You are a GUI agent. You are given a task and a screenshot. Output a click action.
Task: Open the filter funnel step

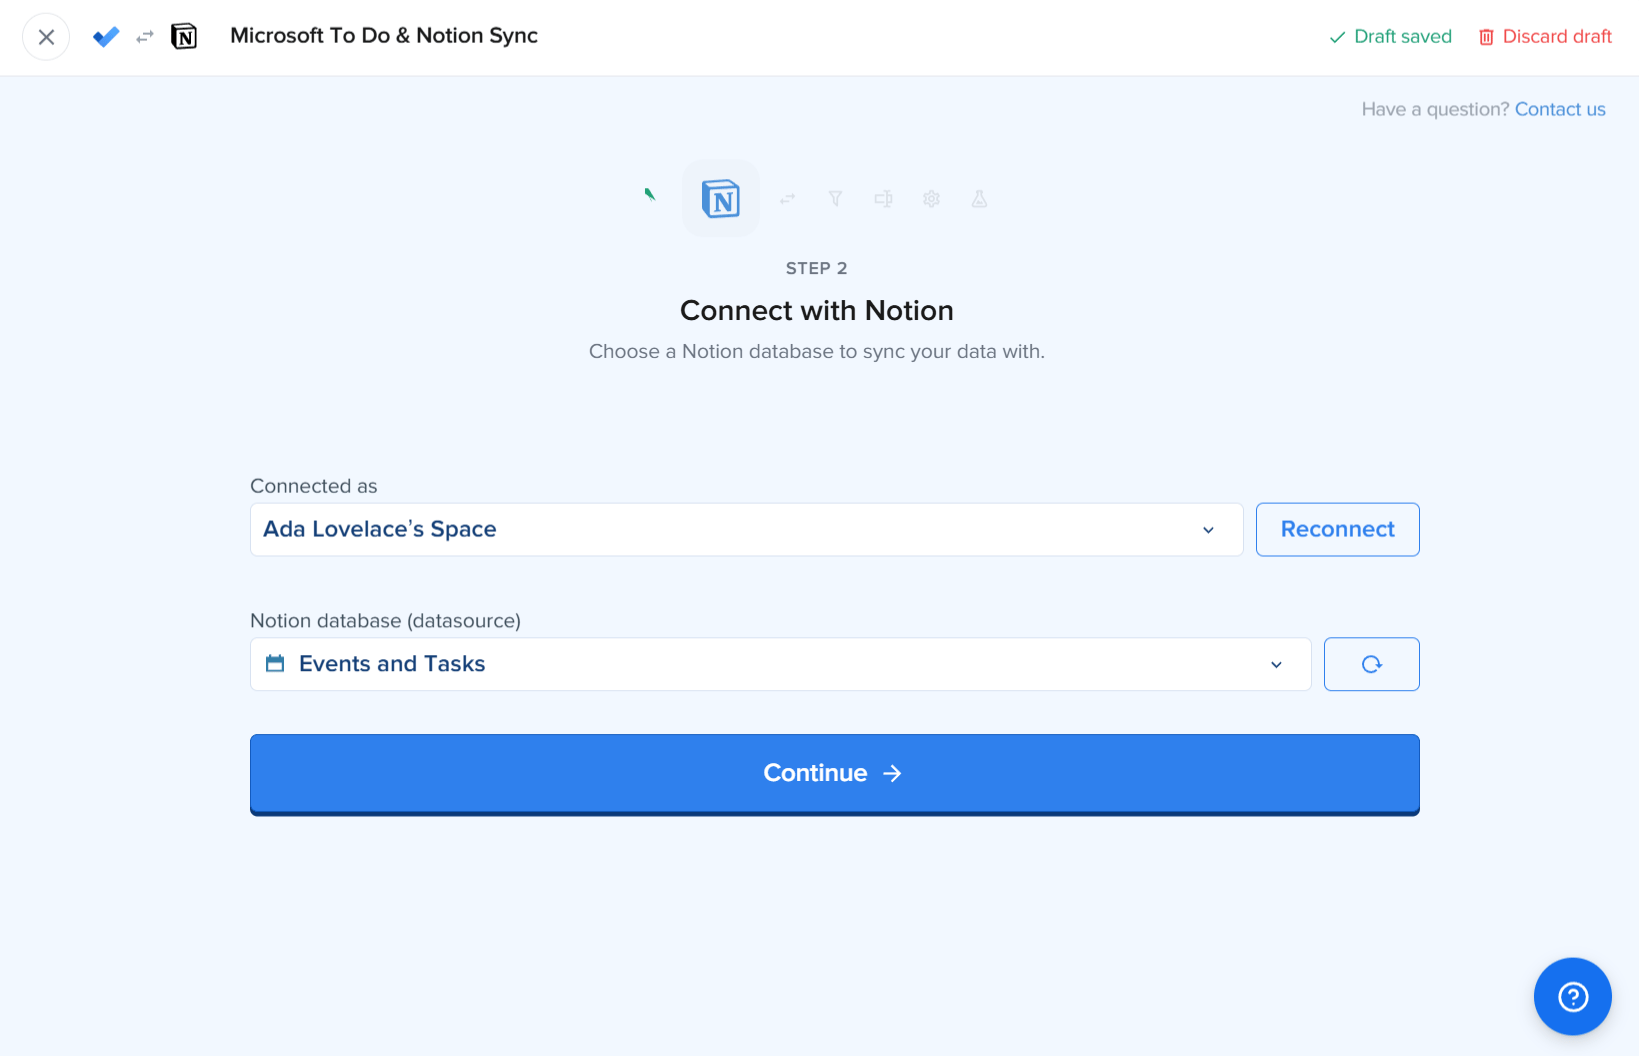pyautogui.click(x=836, y=199)
